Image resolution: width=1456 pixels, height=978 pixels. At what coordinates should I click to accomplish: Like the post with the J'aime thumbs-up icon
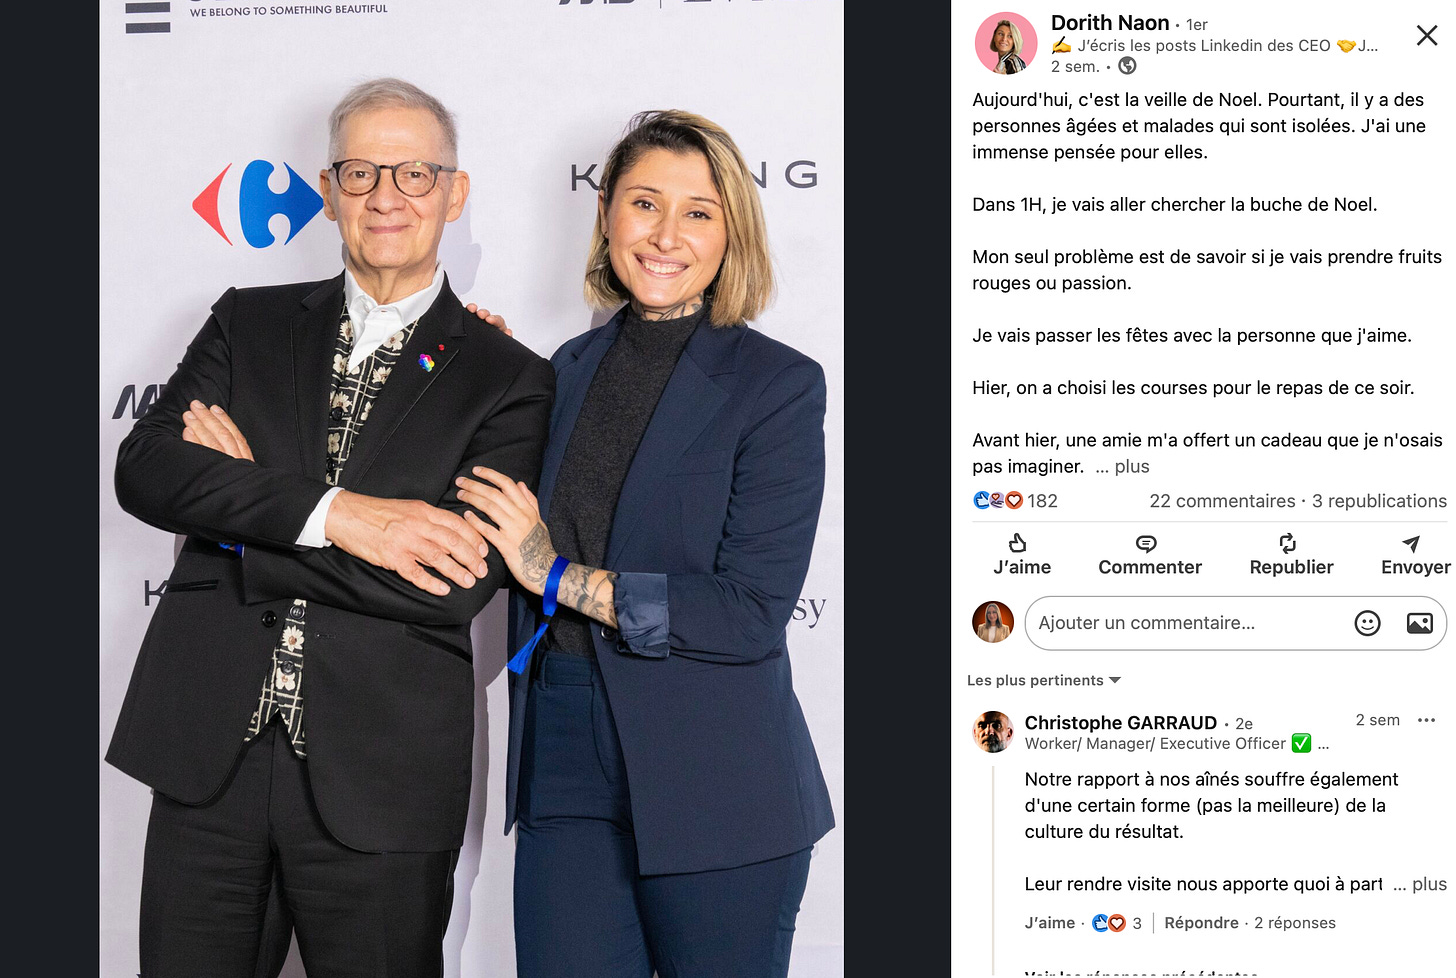[1018, 543]
